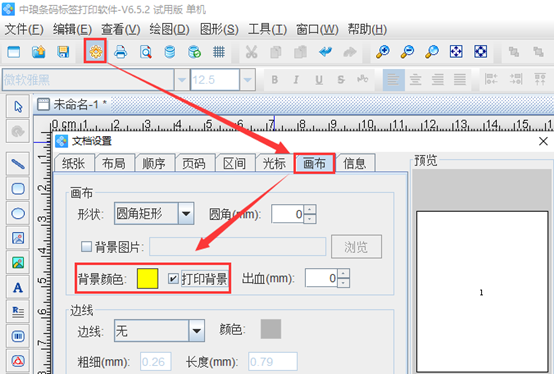
Task: Open the font size dropdown arrow
Action: (248, 80)
